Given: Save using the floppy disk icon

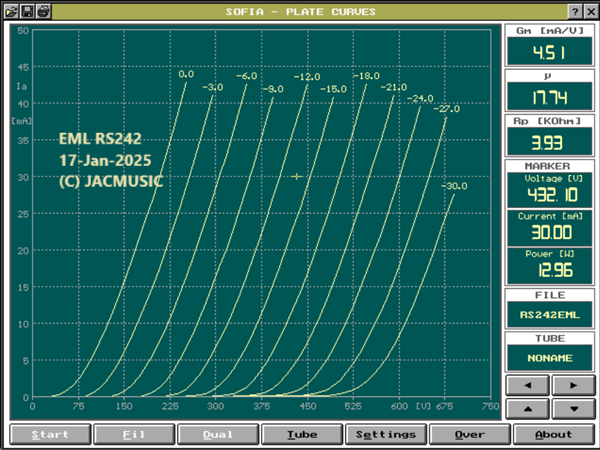Looking at the screenshot, I should coord(27,12).
